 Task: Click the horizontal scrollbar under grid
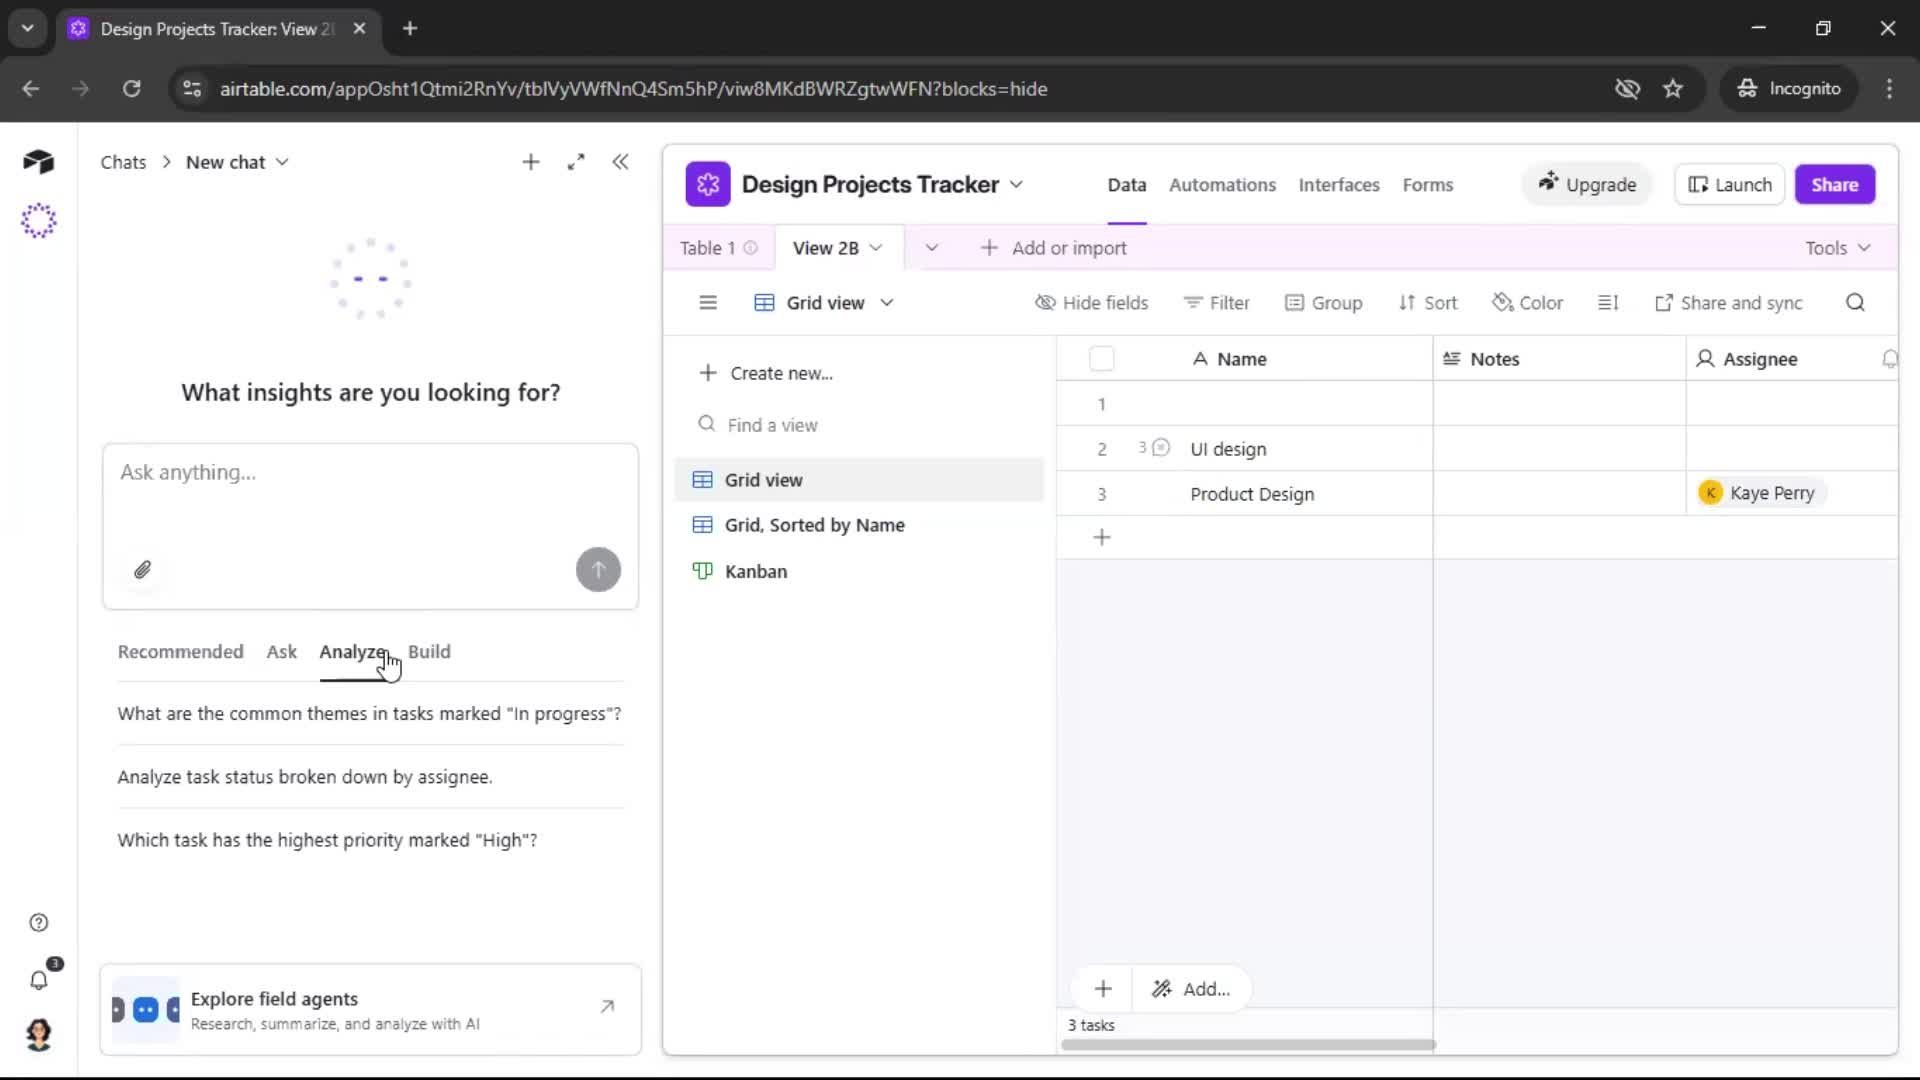1248,1045
